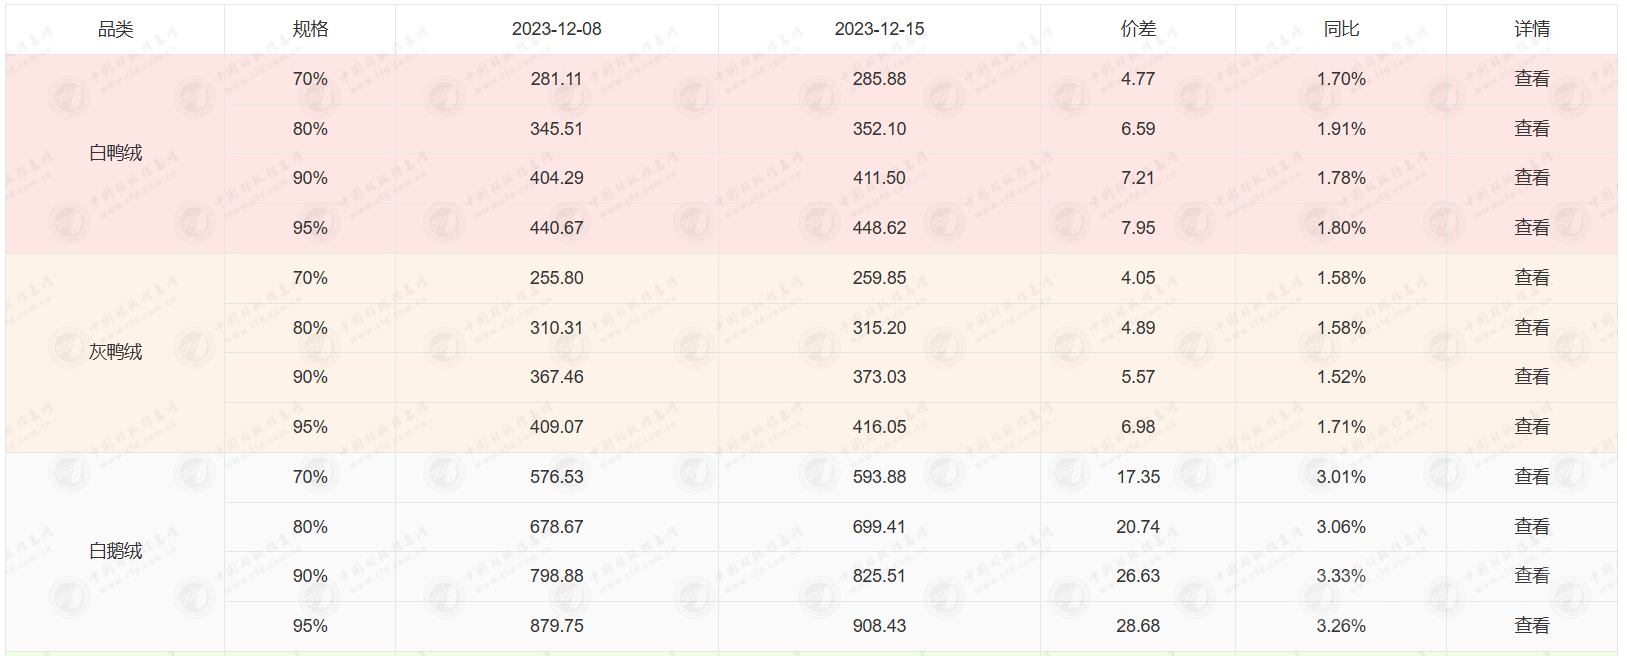Click 查看 link for 白鹅绒 80% row
This screenshot has height=656, width=1627.
coord(1531,527)
